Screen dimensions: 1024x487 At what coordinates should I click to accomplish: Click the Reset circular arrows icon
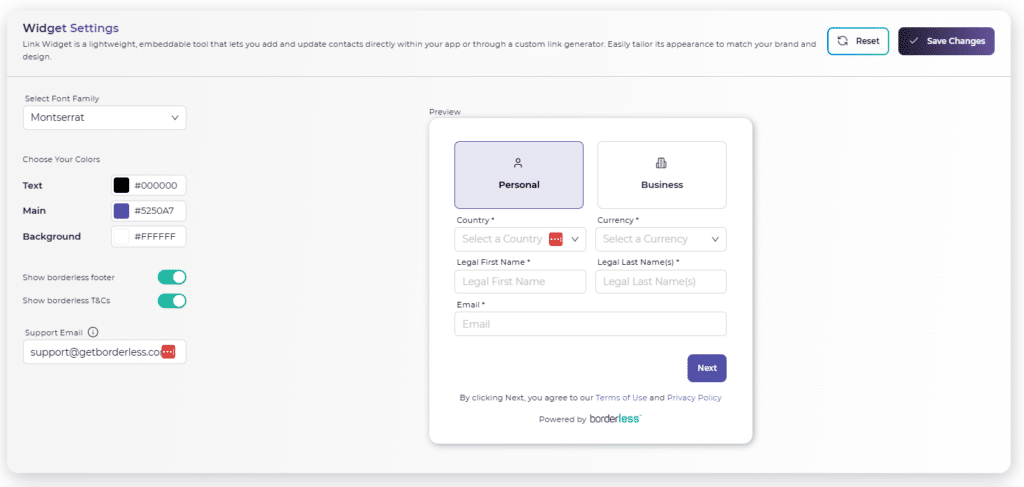843,41
